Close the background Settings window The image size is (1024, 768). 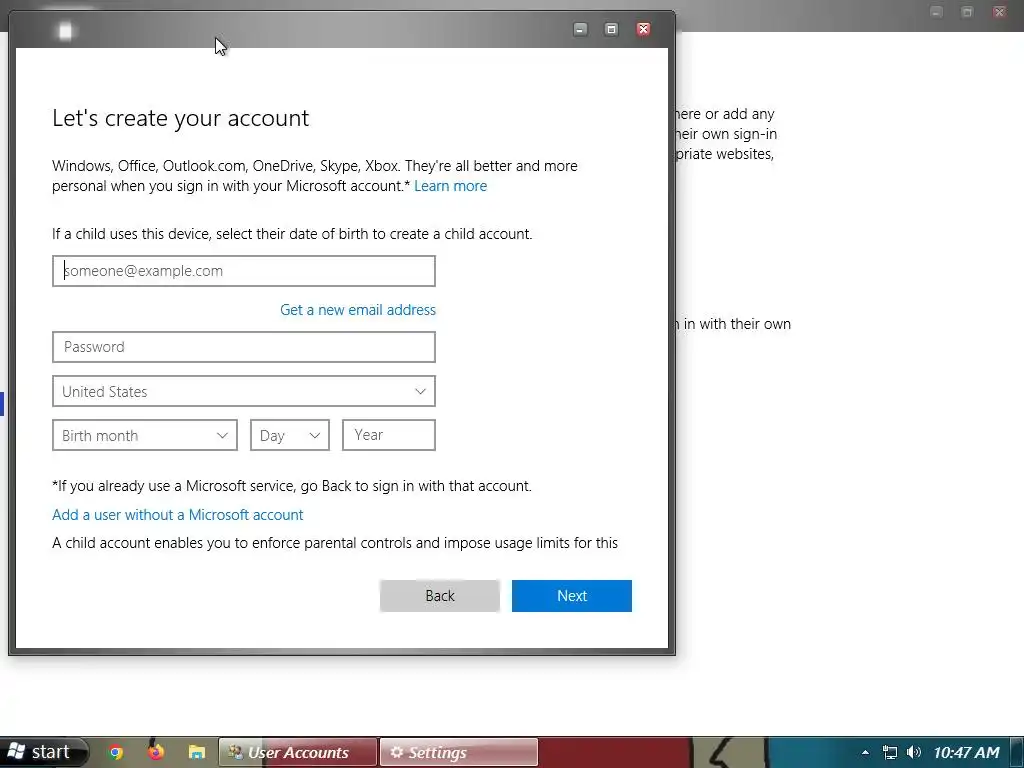pyautogui.click(x=999, y=12)
